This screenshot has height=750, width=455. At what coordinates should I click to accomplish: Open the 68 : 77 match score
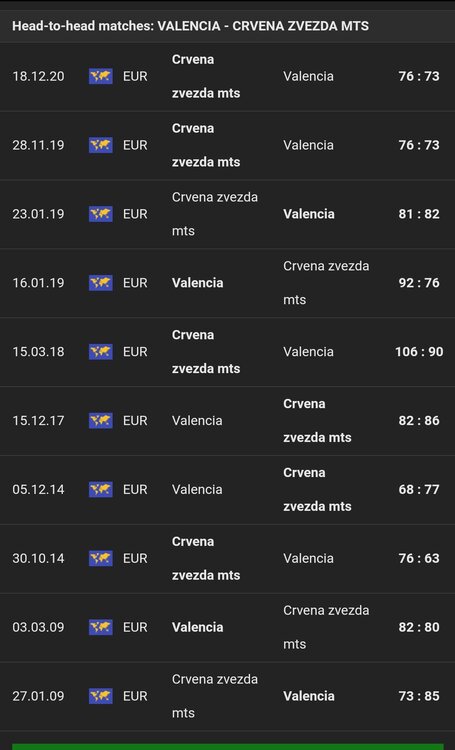coord(419,489)
